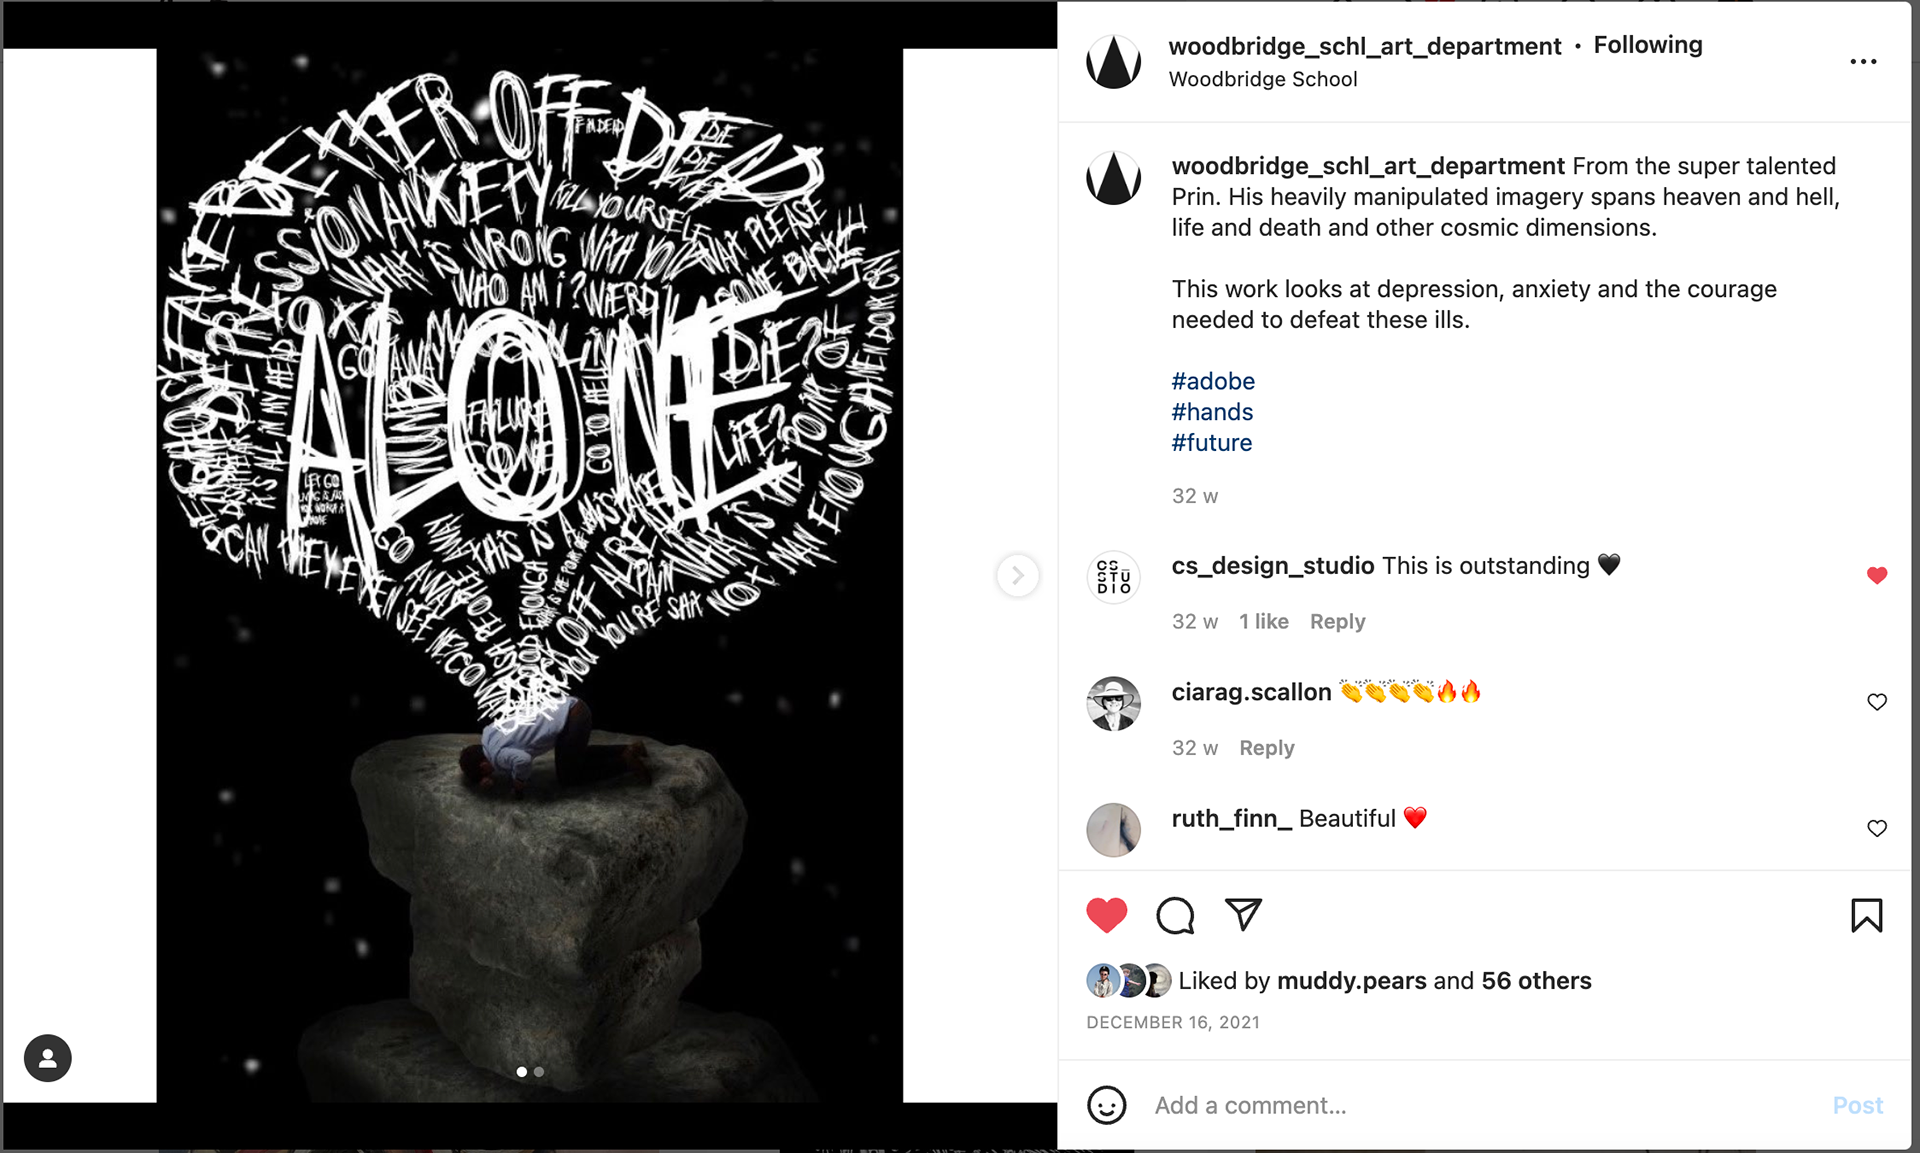Like ruth_finn_'s comment heart
Image resolution: width=1920 pixels, height=1153 pixels.
coord(1877,828)
